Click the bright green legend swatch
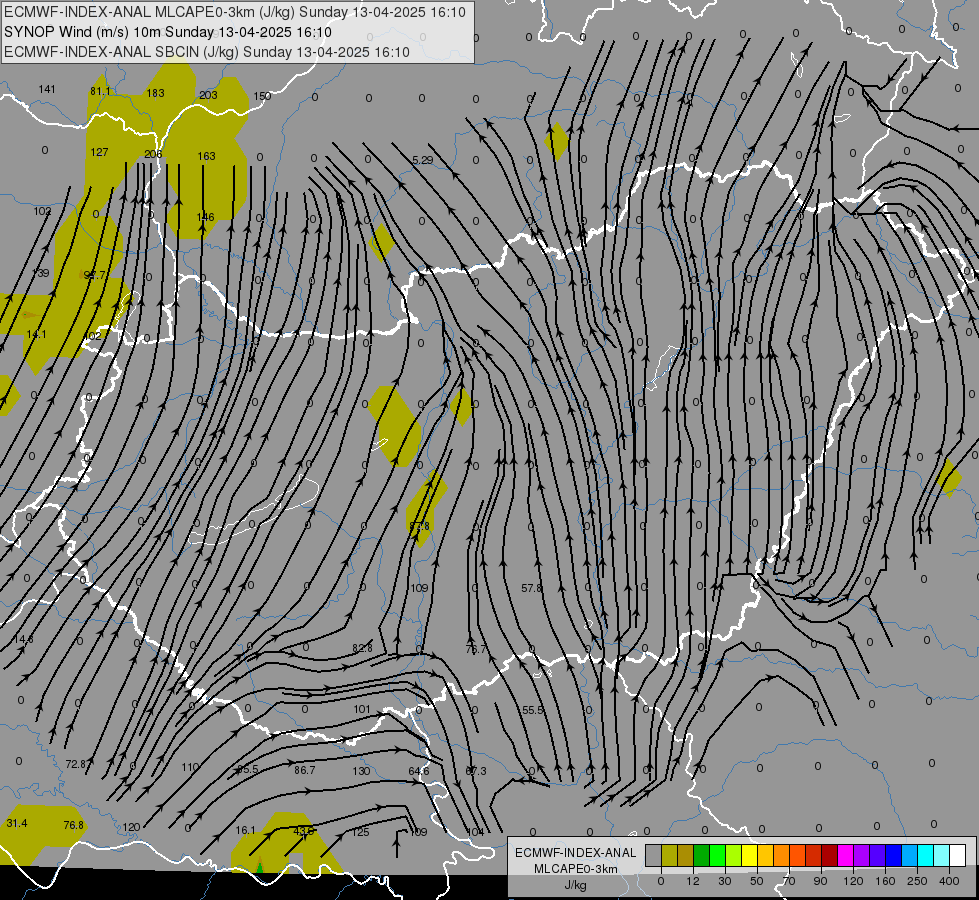 717,855
